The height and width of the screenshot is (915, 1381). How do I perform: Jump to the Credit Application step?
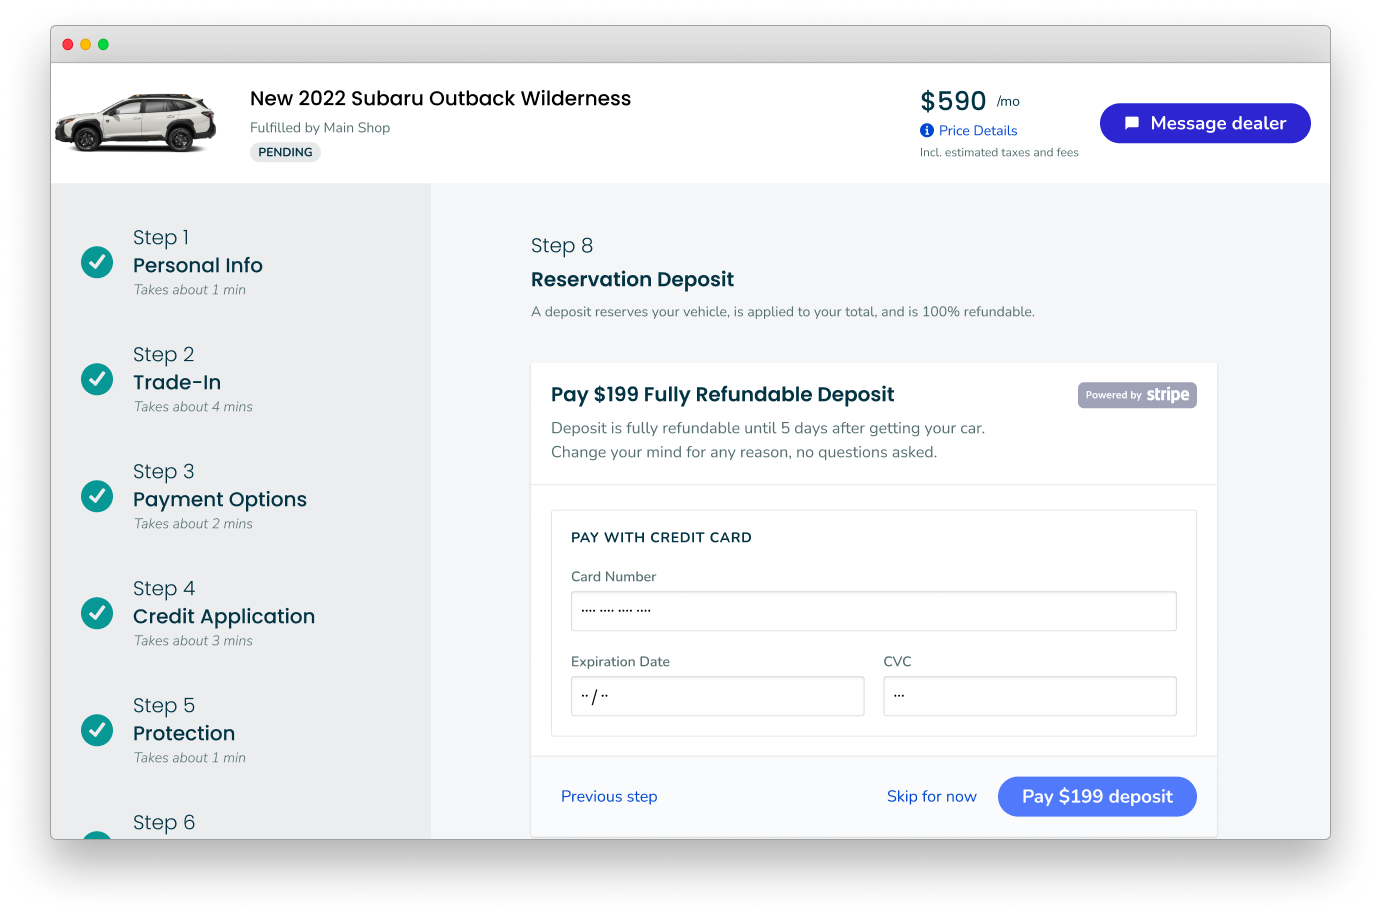pos(224,616)
